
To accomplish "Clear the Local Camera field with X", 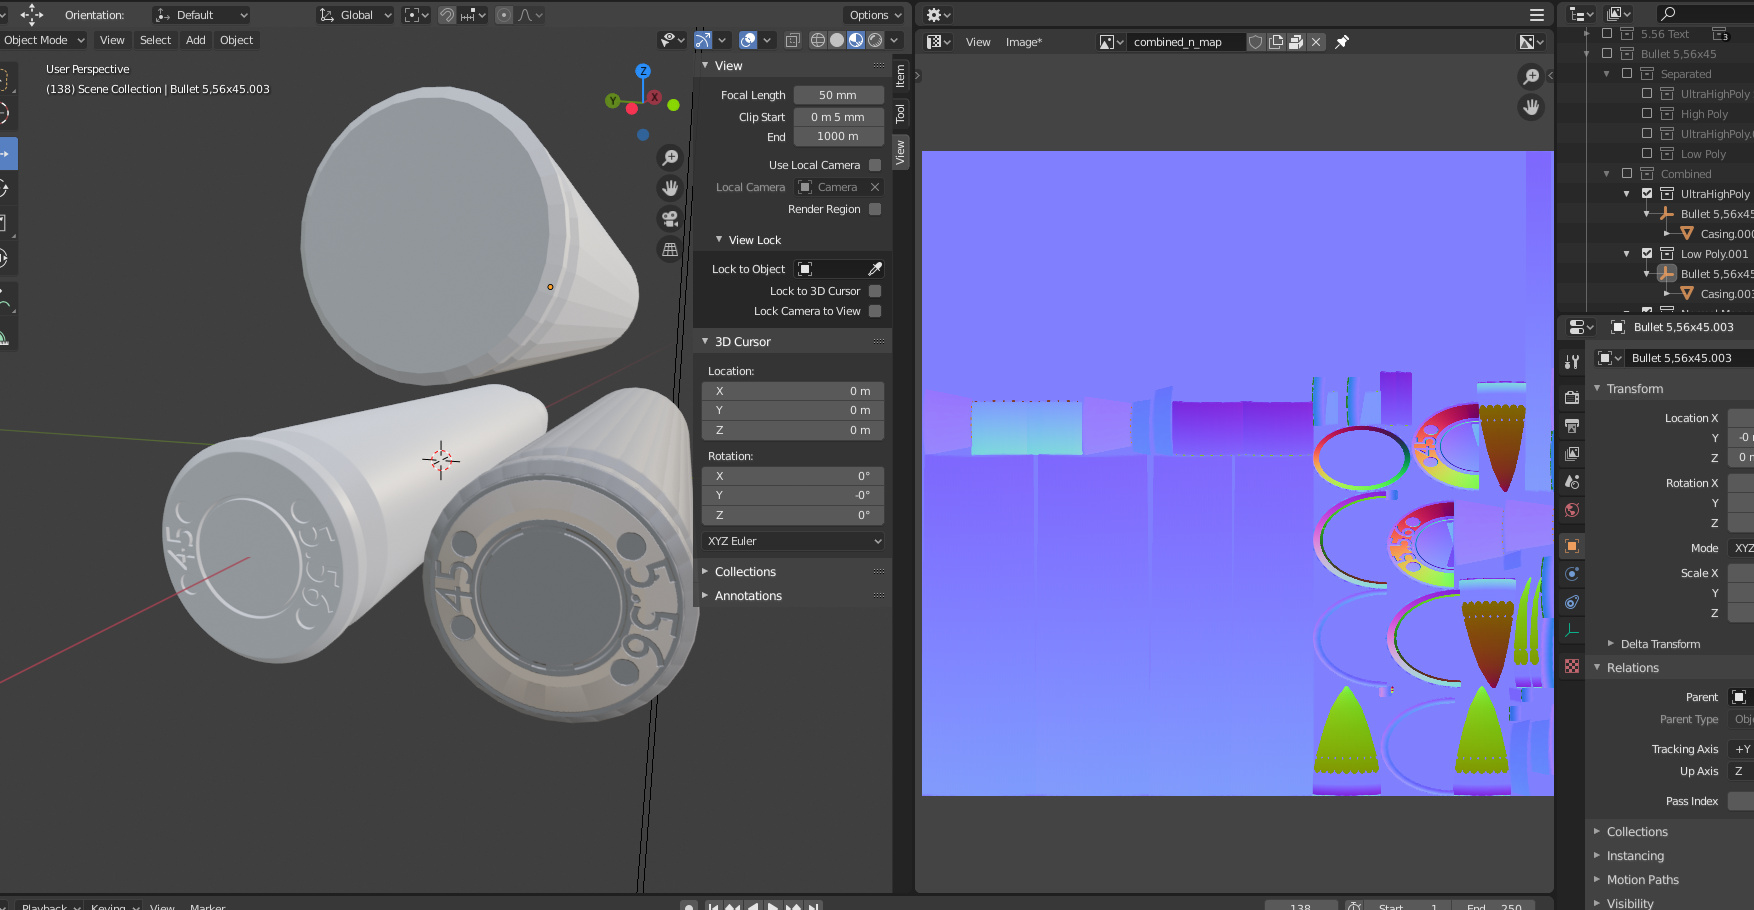I will click(875, 187).
